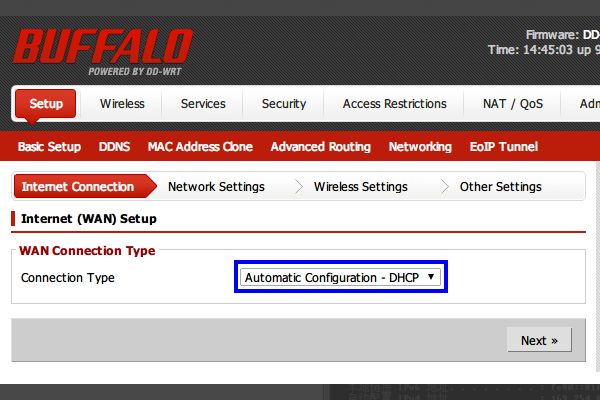Jump to Wireless Settings step
The width and height of the screenshot is (600, 400).
pos(360,187)
